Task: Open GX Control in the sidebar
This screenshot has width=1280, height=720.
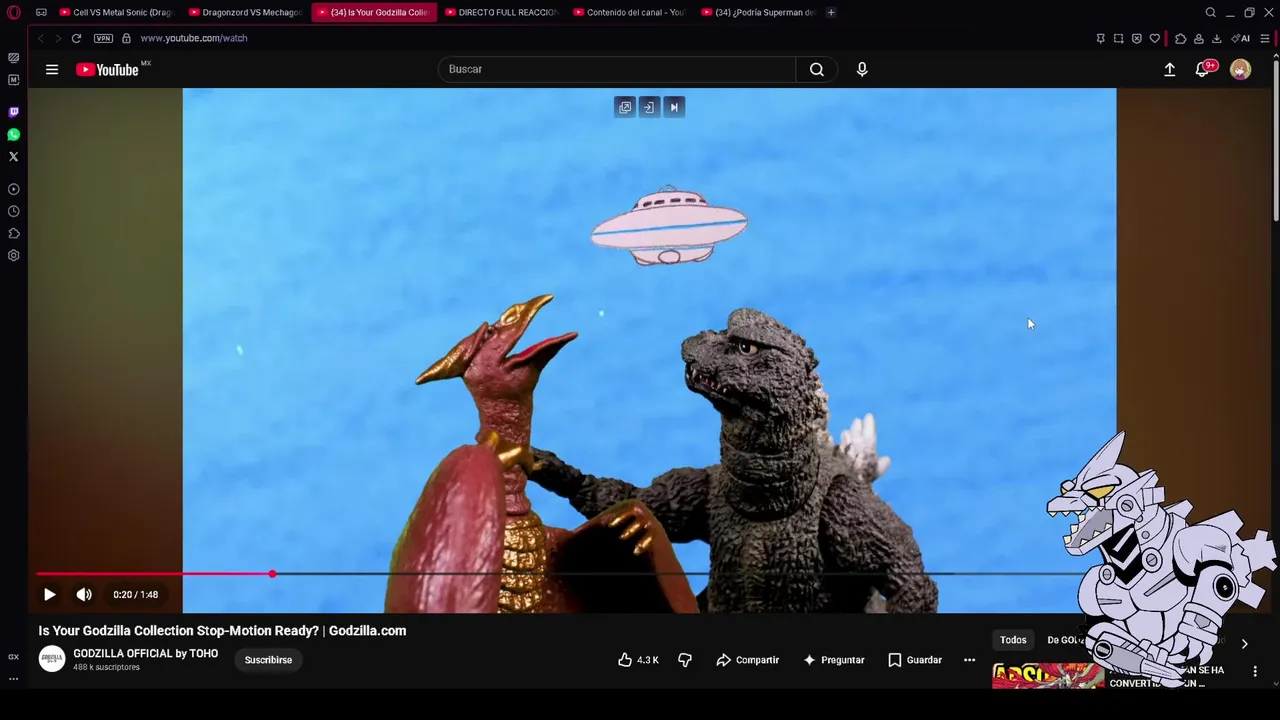Action: pos(13,58)
